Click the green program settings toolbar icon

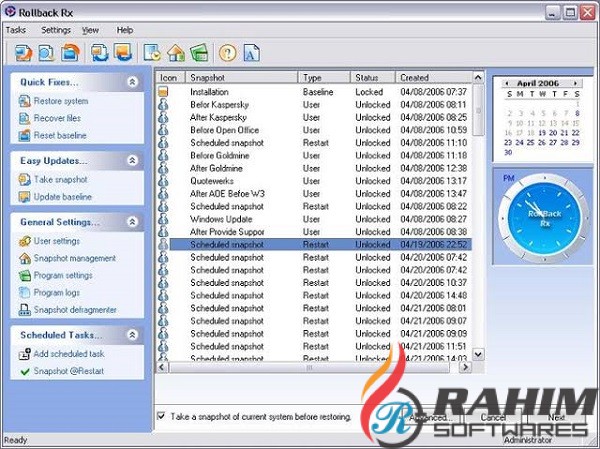(x=199, y=53)
